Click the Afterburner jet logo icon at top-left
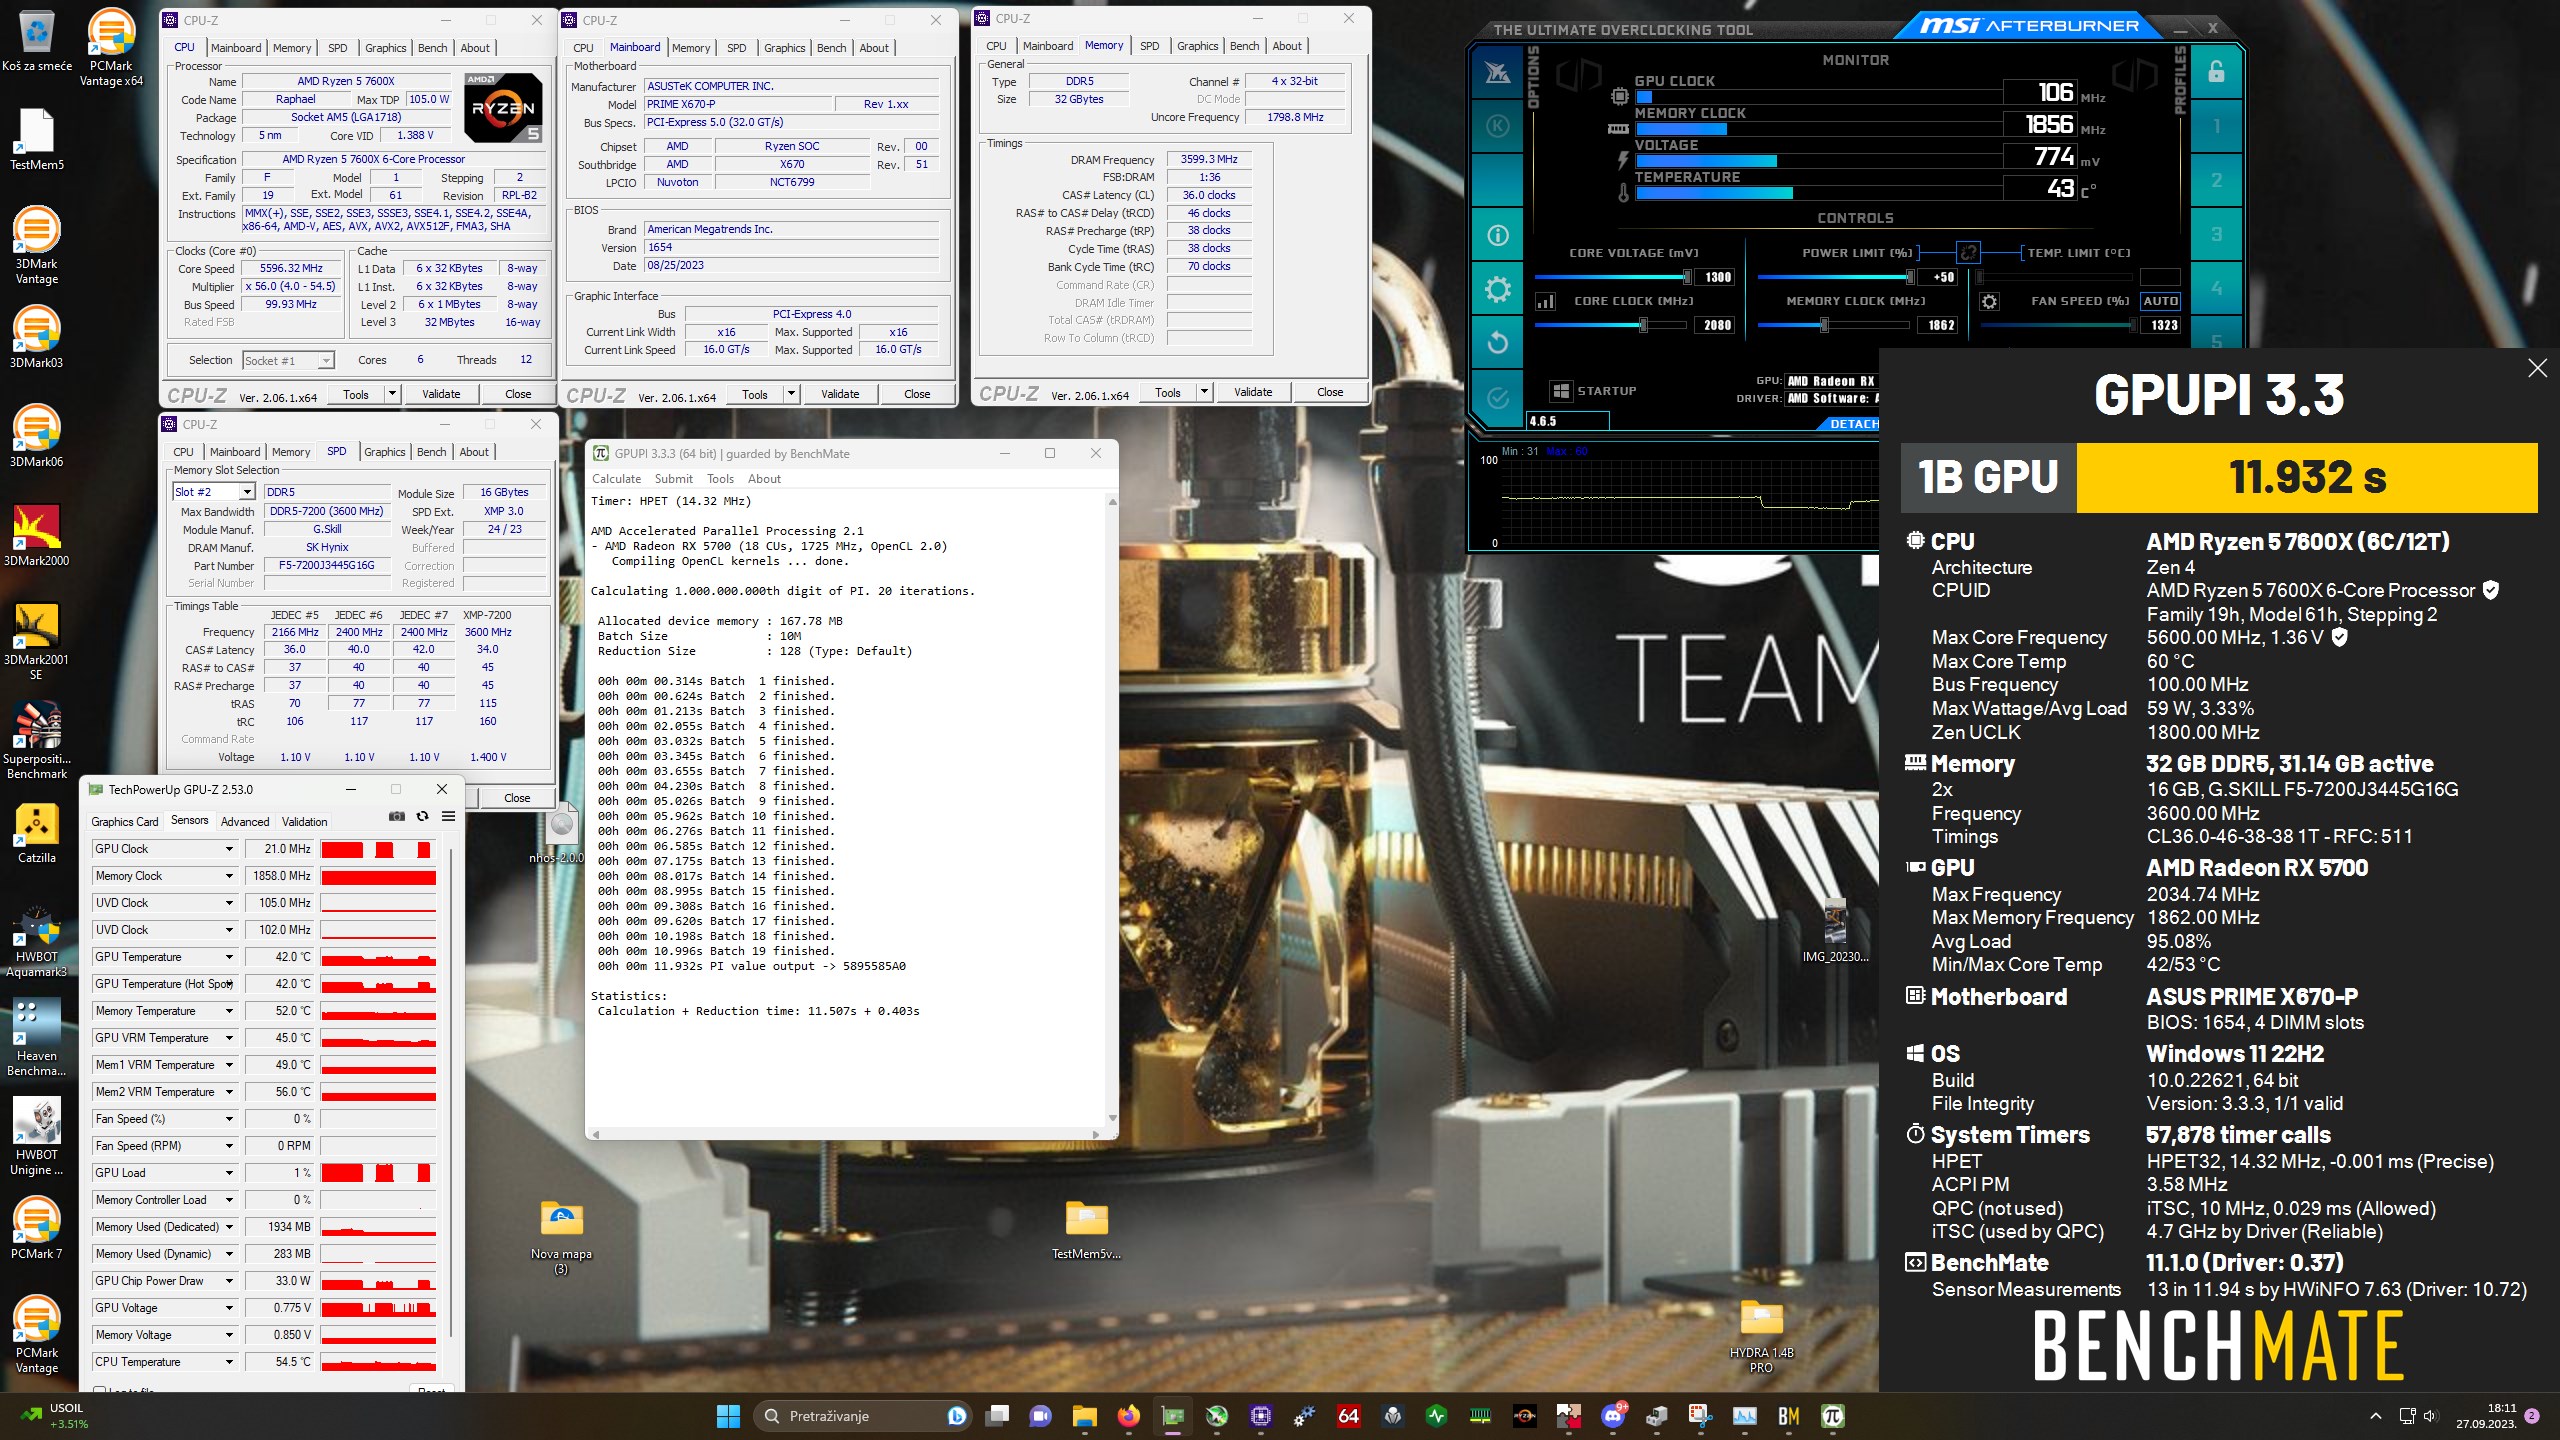Screen dimensions: 2560x1440 [x=1497, y=72]
